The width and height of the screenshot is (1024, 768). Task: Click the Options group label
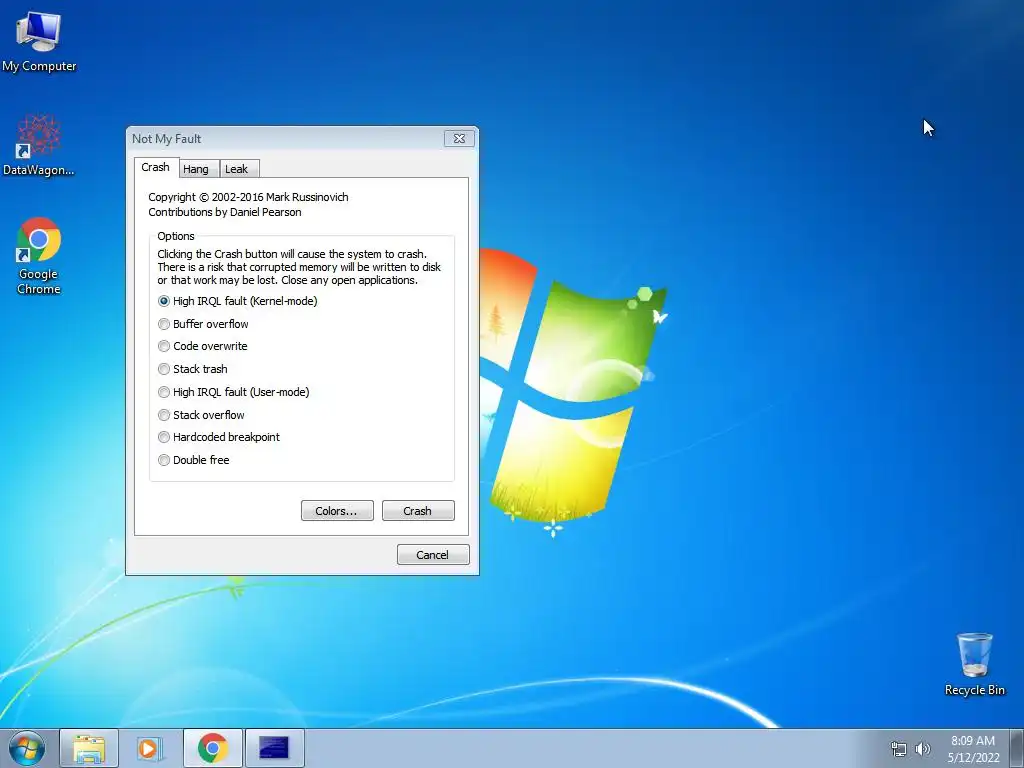click(176, 236)
